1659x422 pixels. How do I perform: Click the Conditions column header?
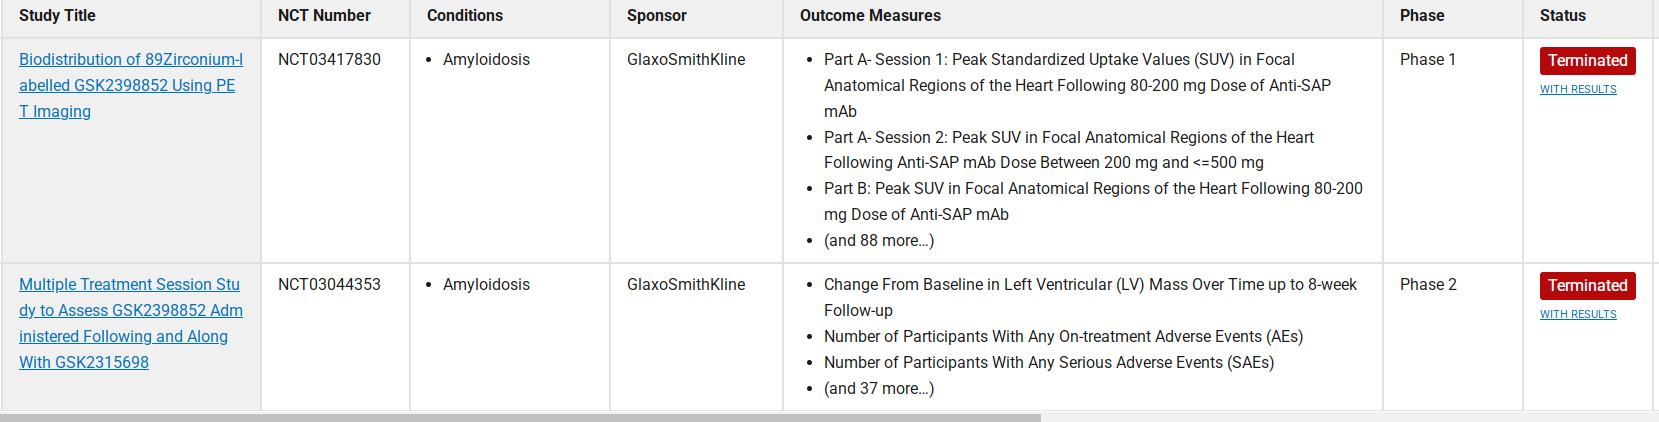point(465,16)
